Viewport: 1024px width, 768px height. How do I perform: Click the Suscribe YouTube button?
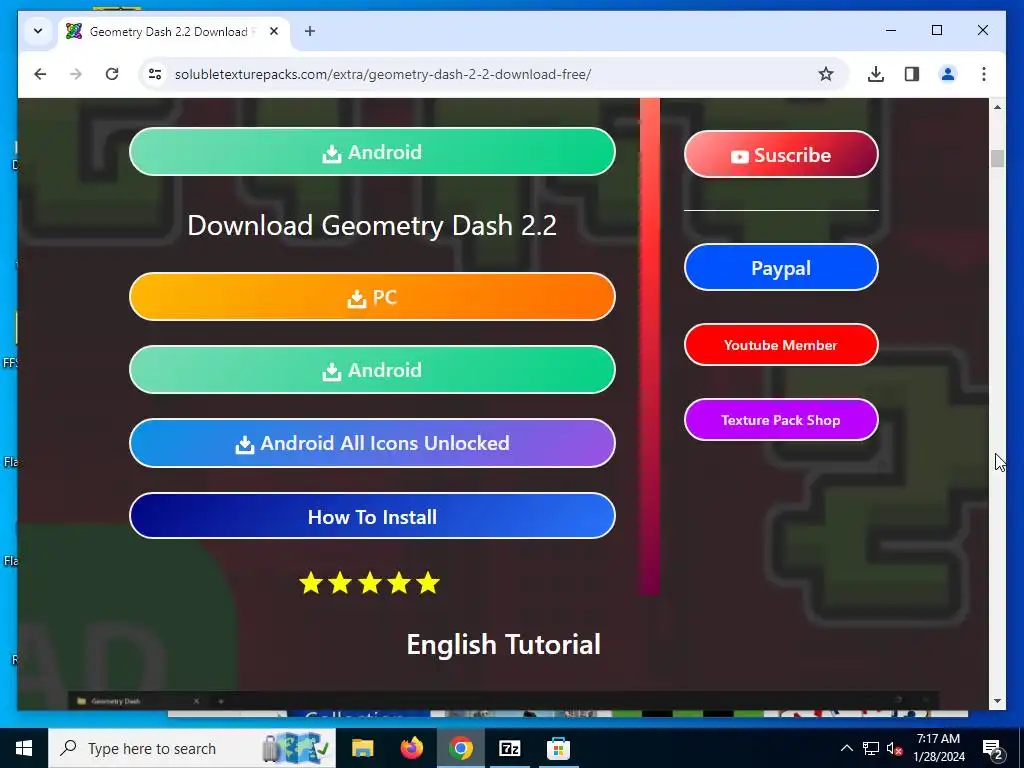pyautogui.click(x=781, y=154)
